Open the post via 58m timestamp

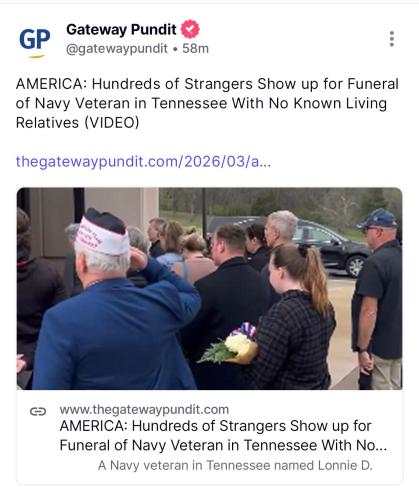click(195, 49)
